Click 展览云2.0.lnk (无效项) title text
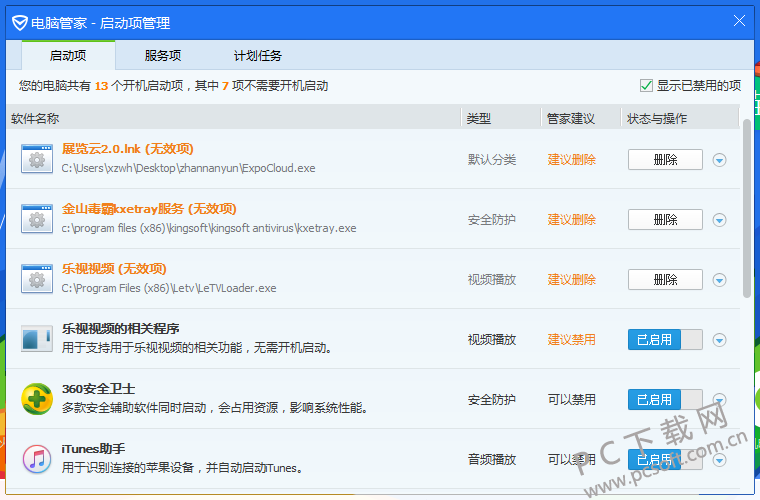This screenshot has height=500, width=760. pos(127,149)
